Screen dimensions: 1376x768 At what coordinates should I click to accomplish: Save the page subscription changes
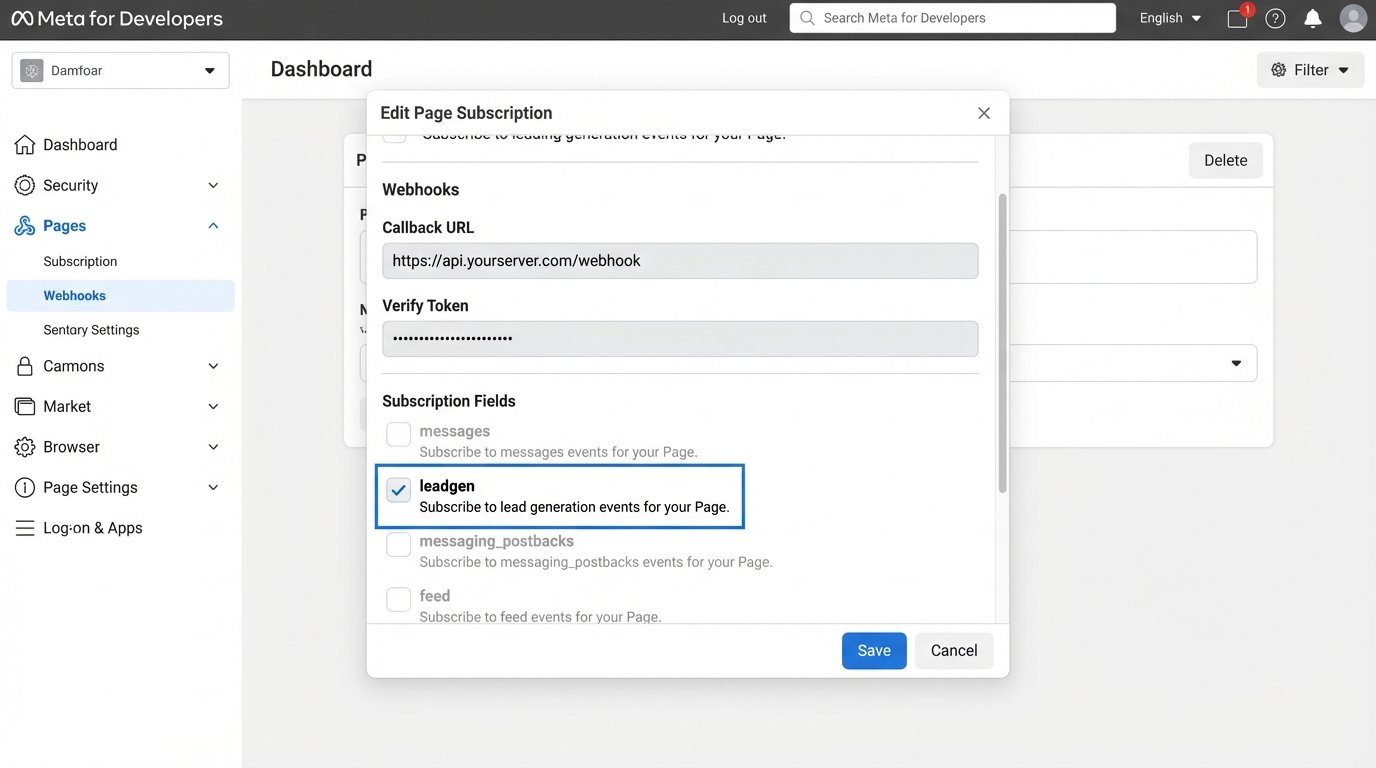click(873, 650)
